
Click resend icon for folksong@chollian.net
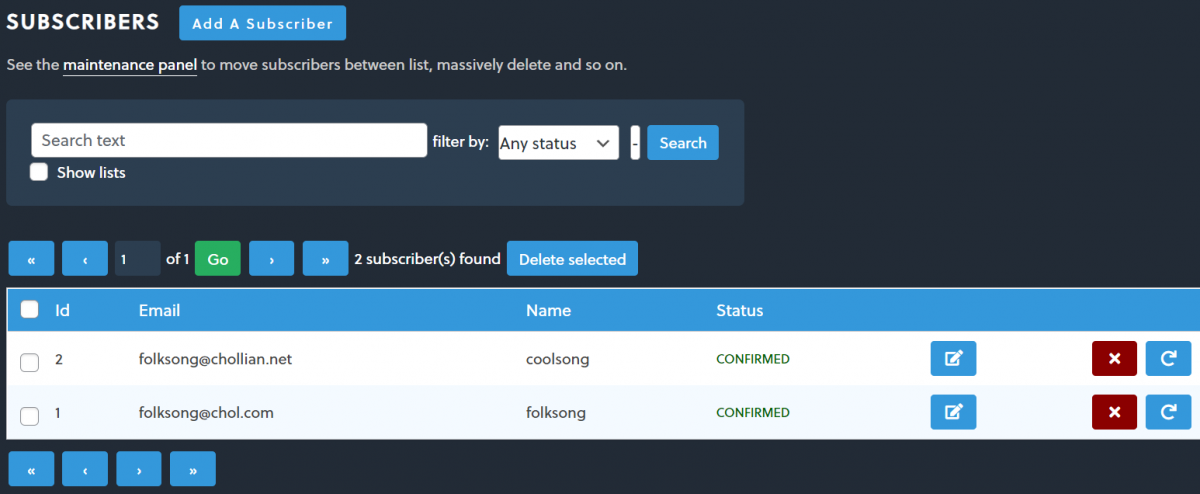(x=1168, y=359)
